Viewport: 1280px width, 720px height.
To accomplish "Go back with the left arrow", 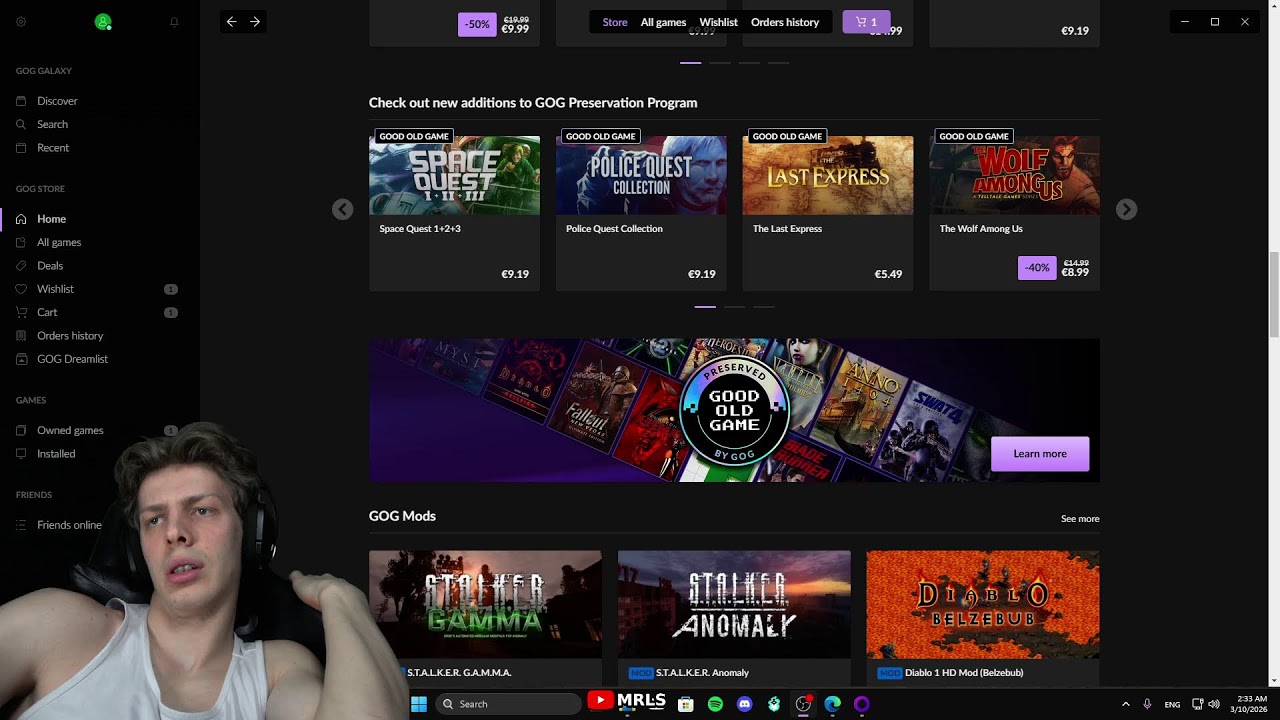I will pos(231,22).
